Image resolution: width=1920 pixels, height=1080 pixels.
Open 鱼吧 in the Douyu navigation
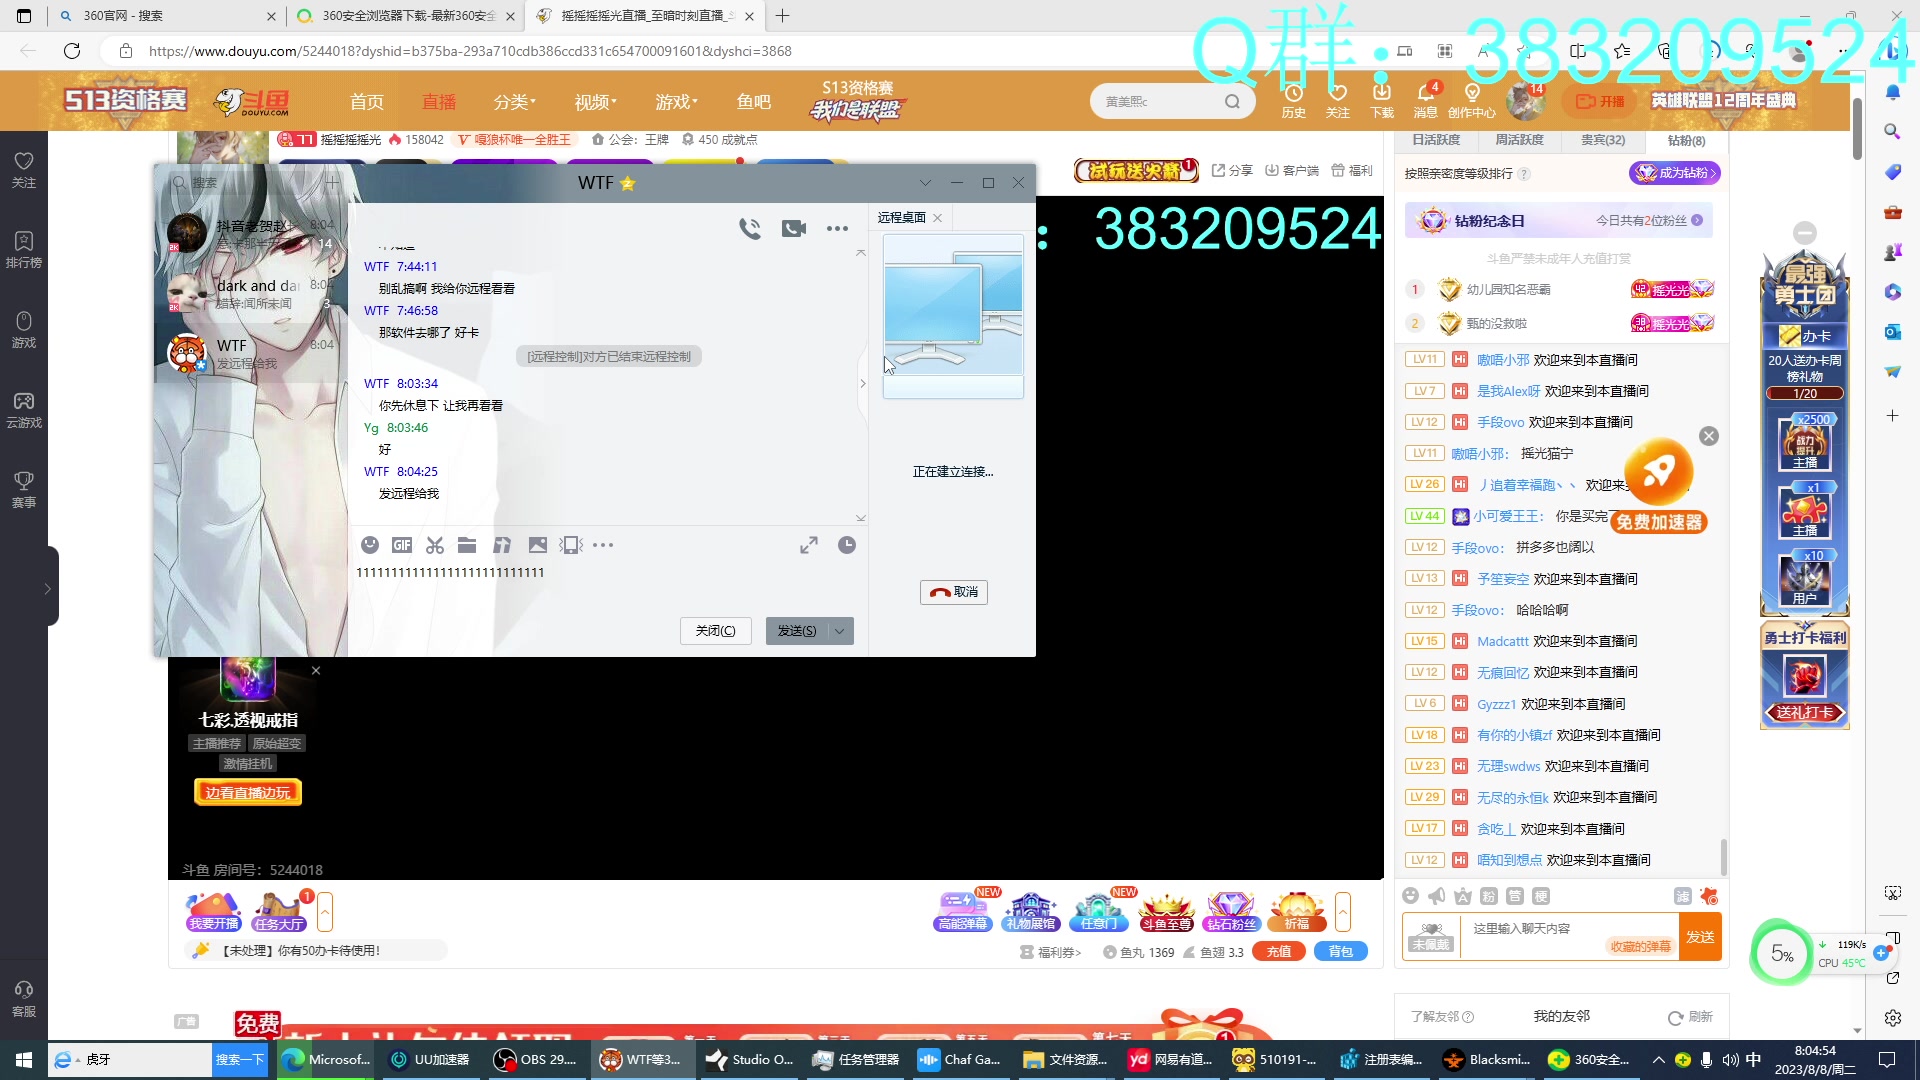(x=754, y=102)
